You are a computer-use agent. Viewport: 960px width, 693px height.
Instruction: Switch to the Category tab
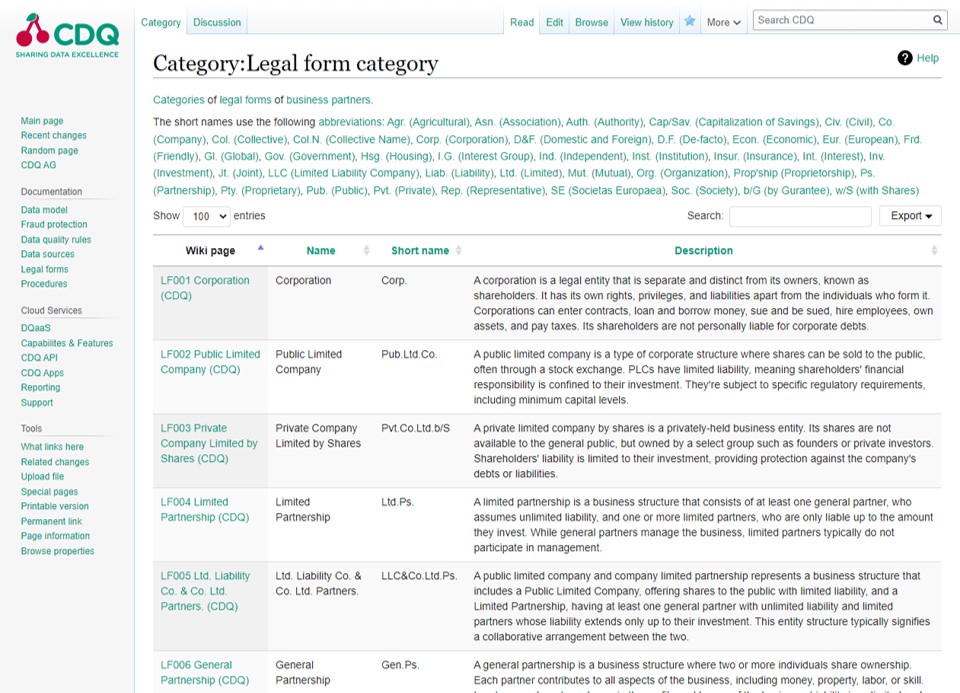(161, 23)
